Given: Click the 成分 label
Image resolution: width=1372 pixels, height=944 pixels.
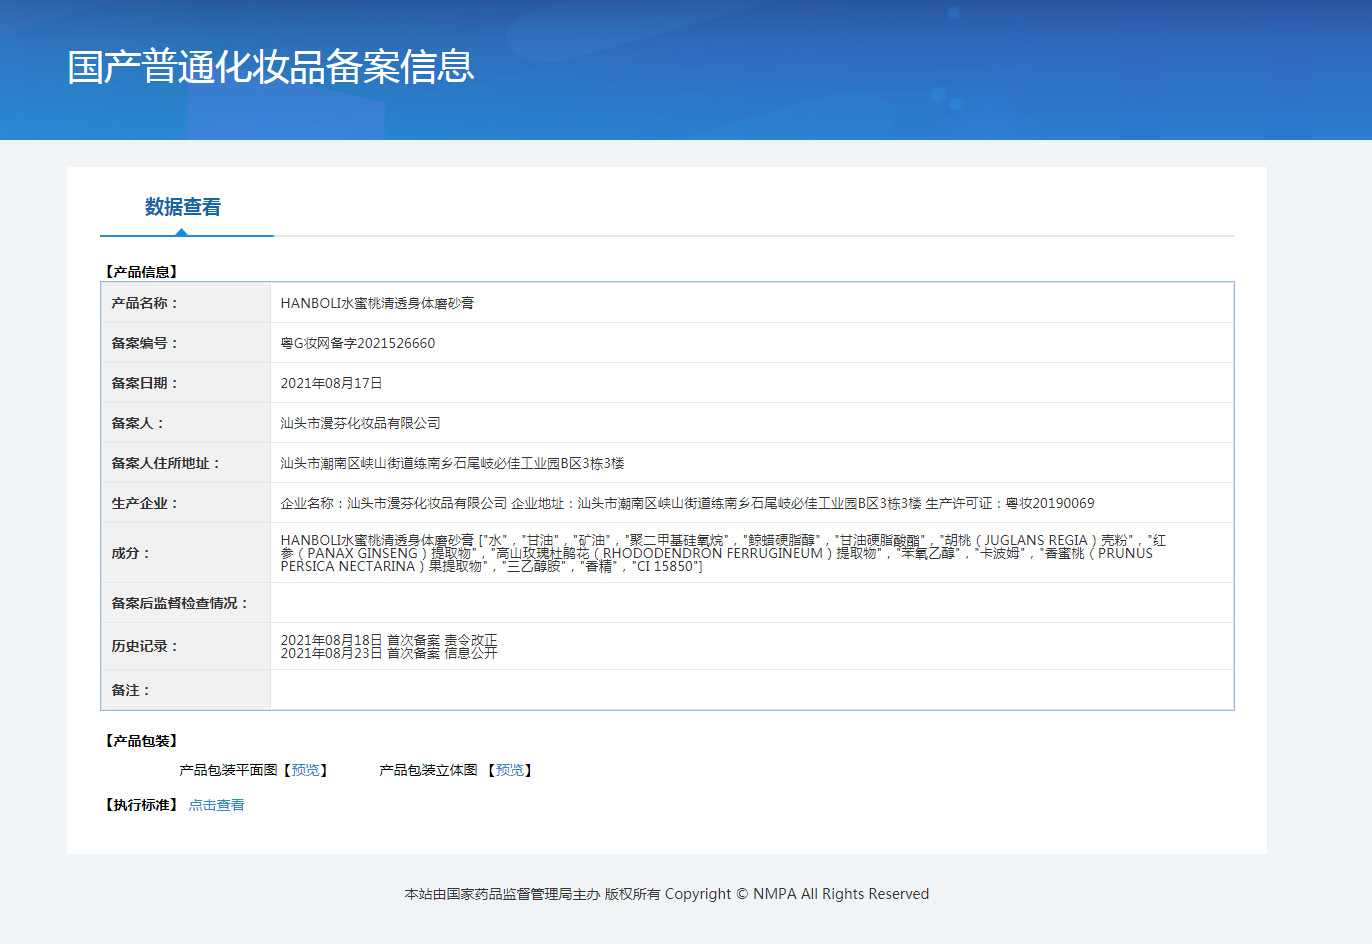Looking at the screenshot, I should pos(131,553).
